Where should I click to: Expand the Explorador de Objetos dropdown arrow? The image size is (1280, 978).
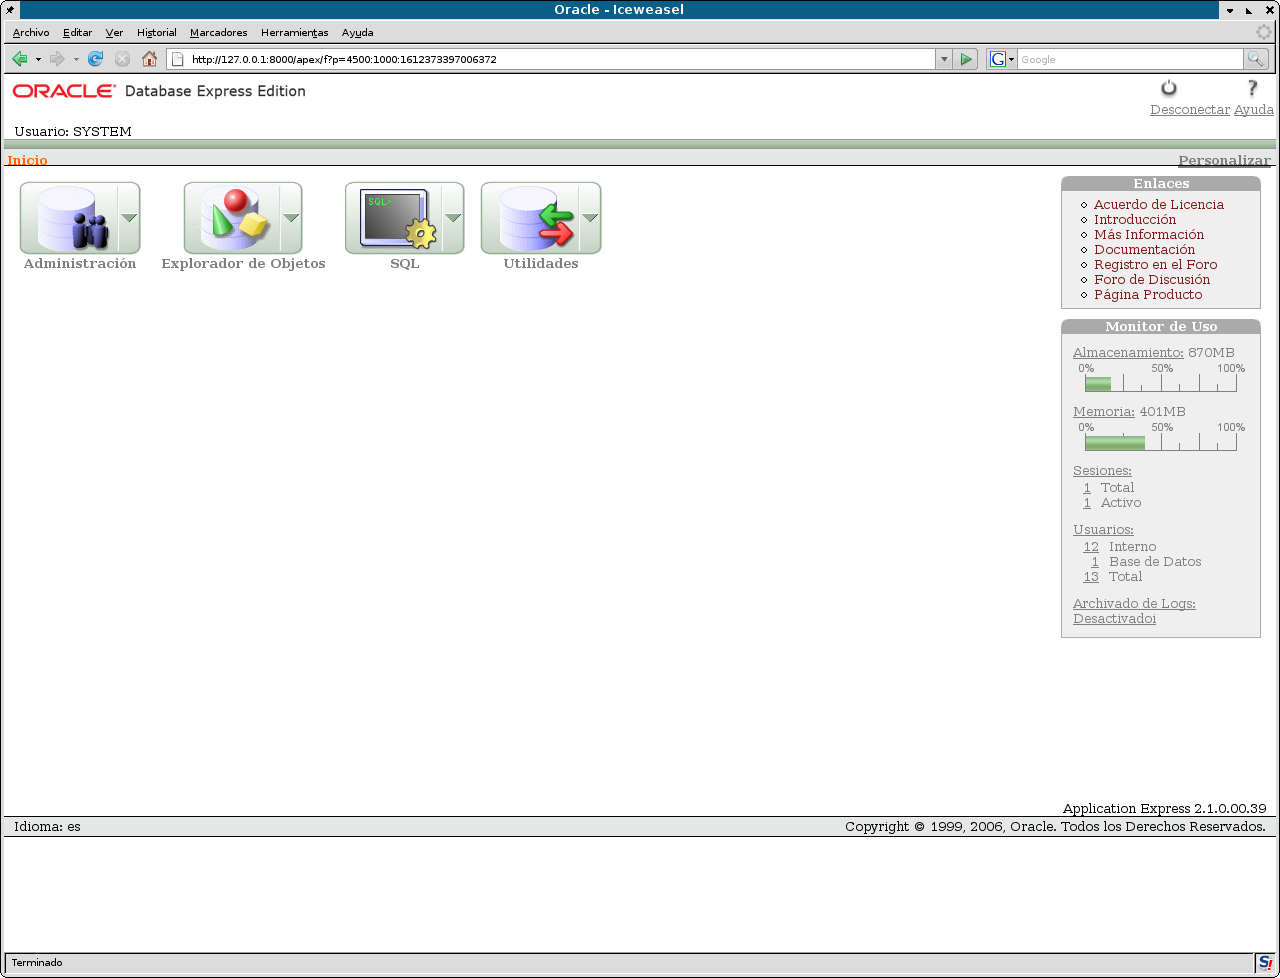point(291,218)
